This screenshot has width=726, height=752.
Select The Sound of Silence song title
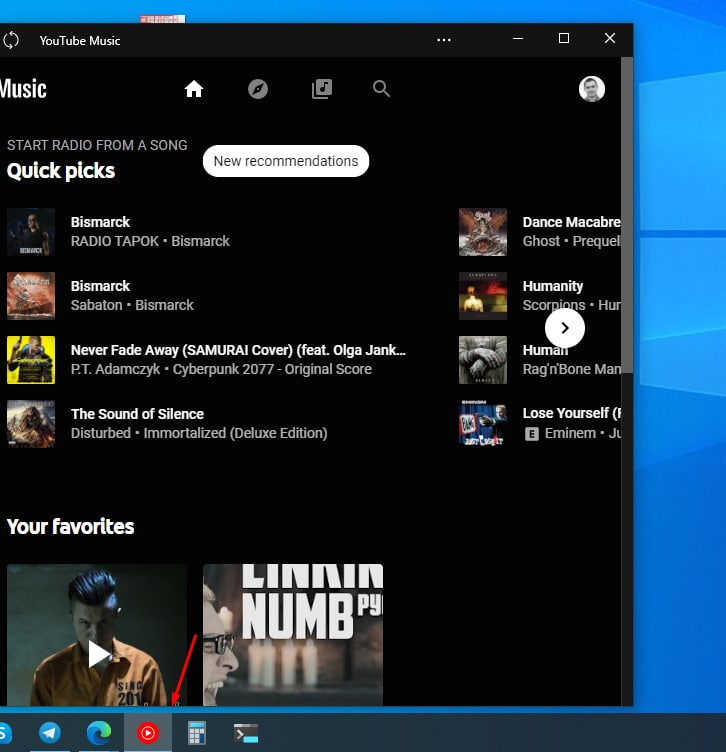[x=137, y=414]
